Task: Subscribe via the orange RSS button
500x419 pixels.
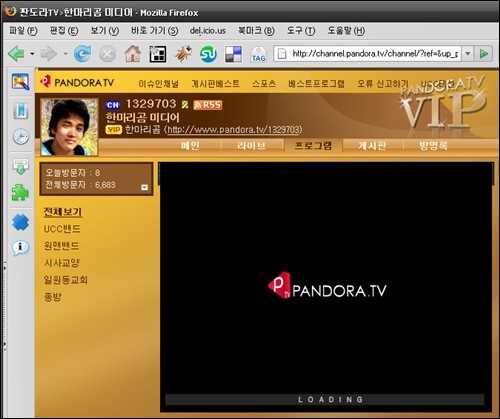Action: [x=208, y=105]
